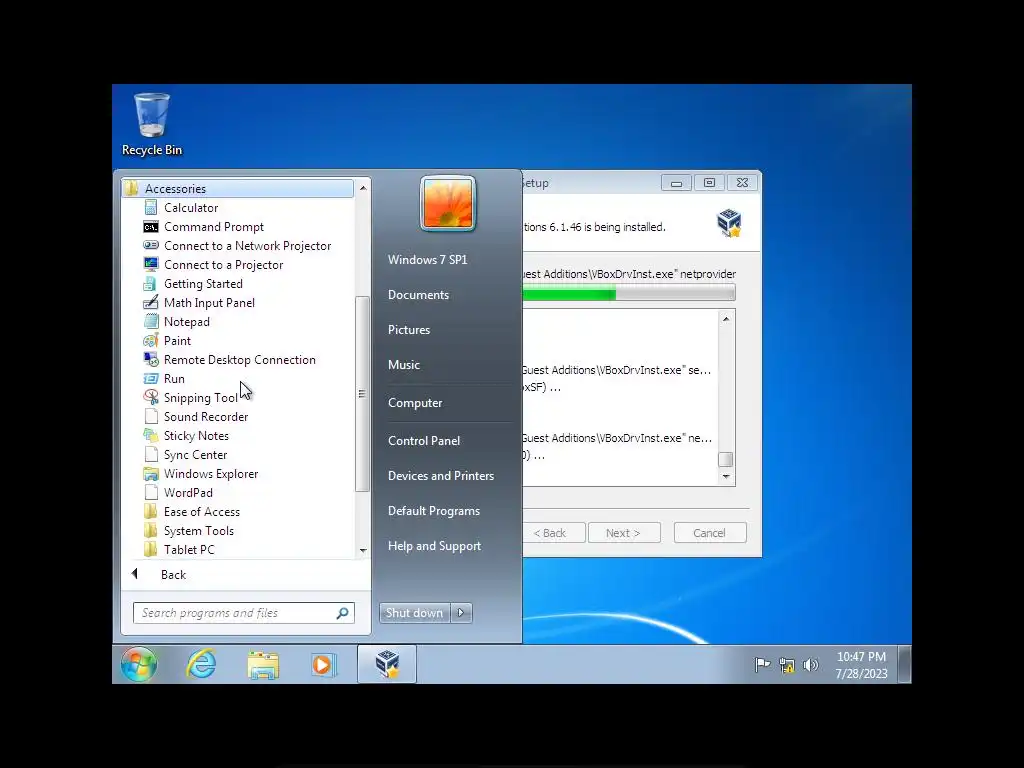Image resolution: width=1024 pixels, height=768 pixels.
Task: Click the 10:47 PM clock
Action: (x=861, y=657)
